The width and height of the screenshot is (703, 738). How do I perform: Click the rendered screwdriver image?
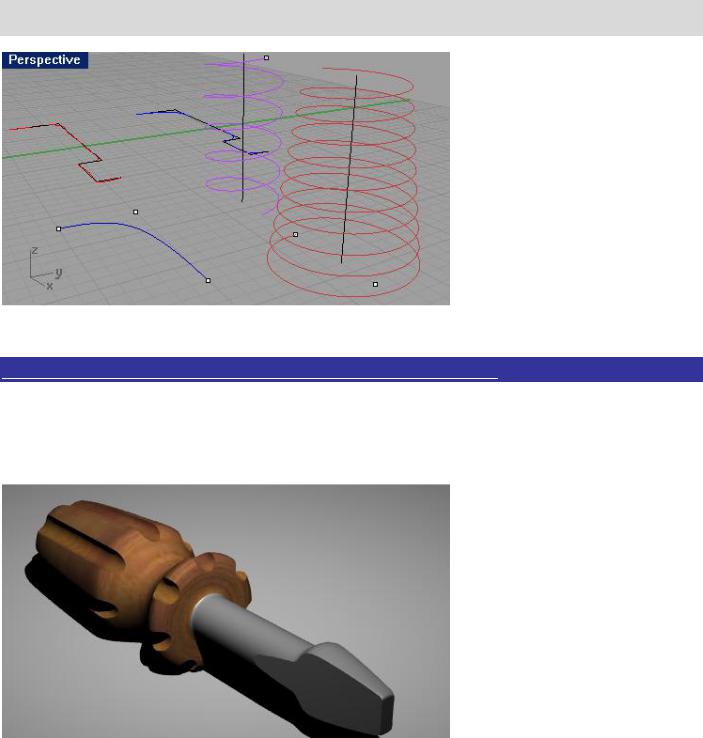coord(226,611)
